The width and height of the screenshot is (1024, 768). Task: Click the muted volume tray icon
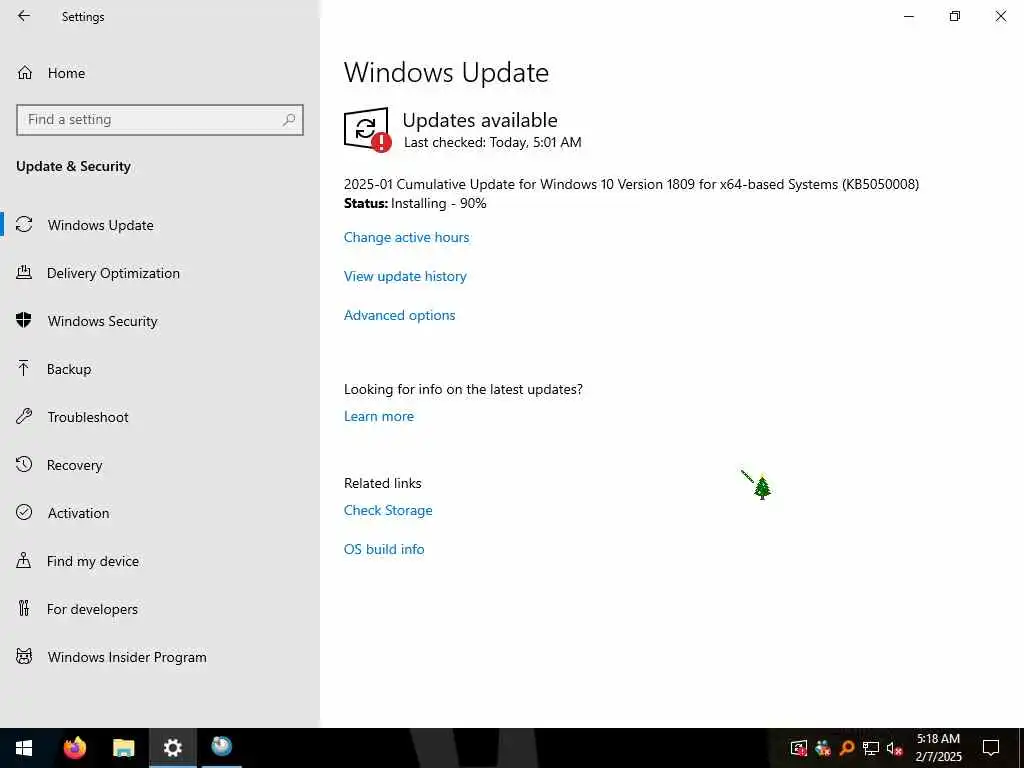click(x=894, y=748)
